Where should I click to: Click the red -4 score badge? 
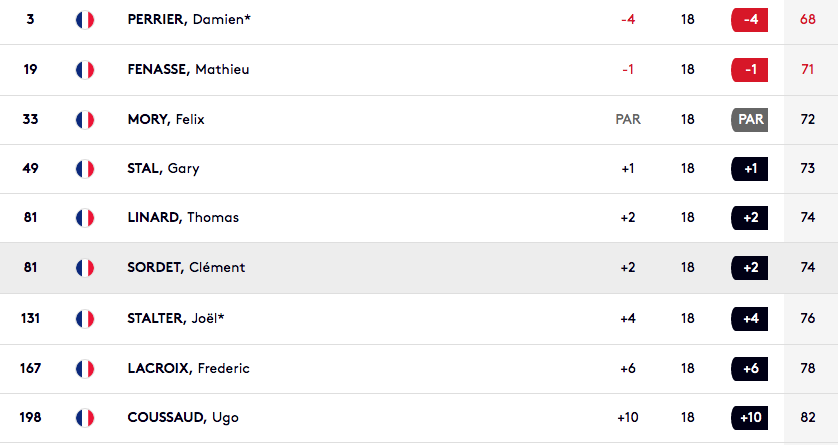coord(749,20)
